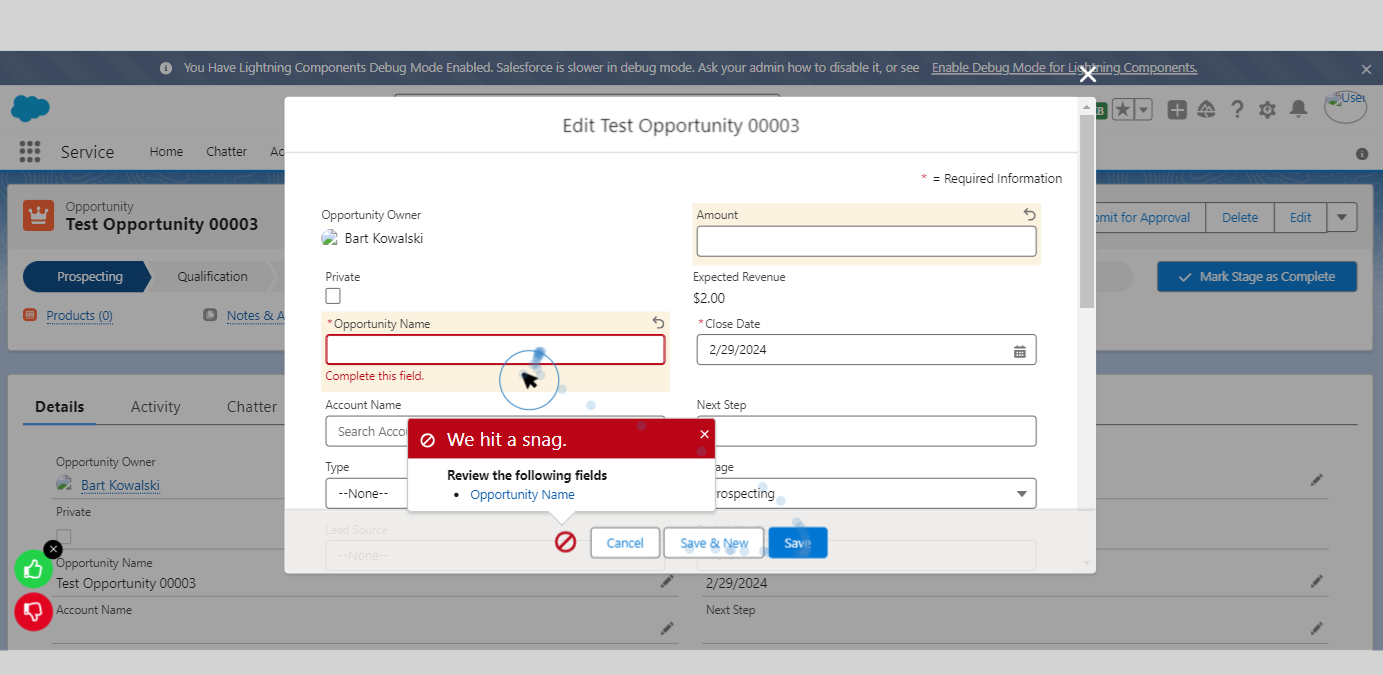Select the Activity tab
This screenshot has height=675, width=1383.
click(x=155, y=406)
